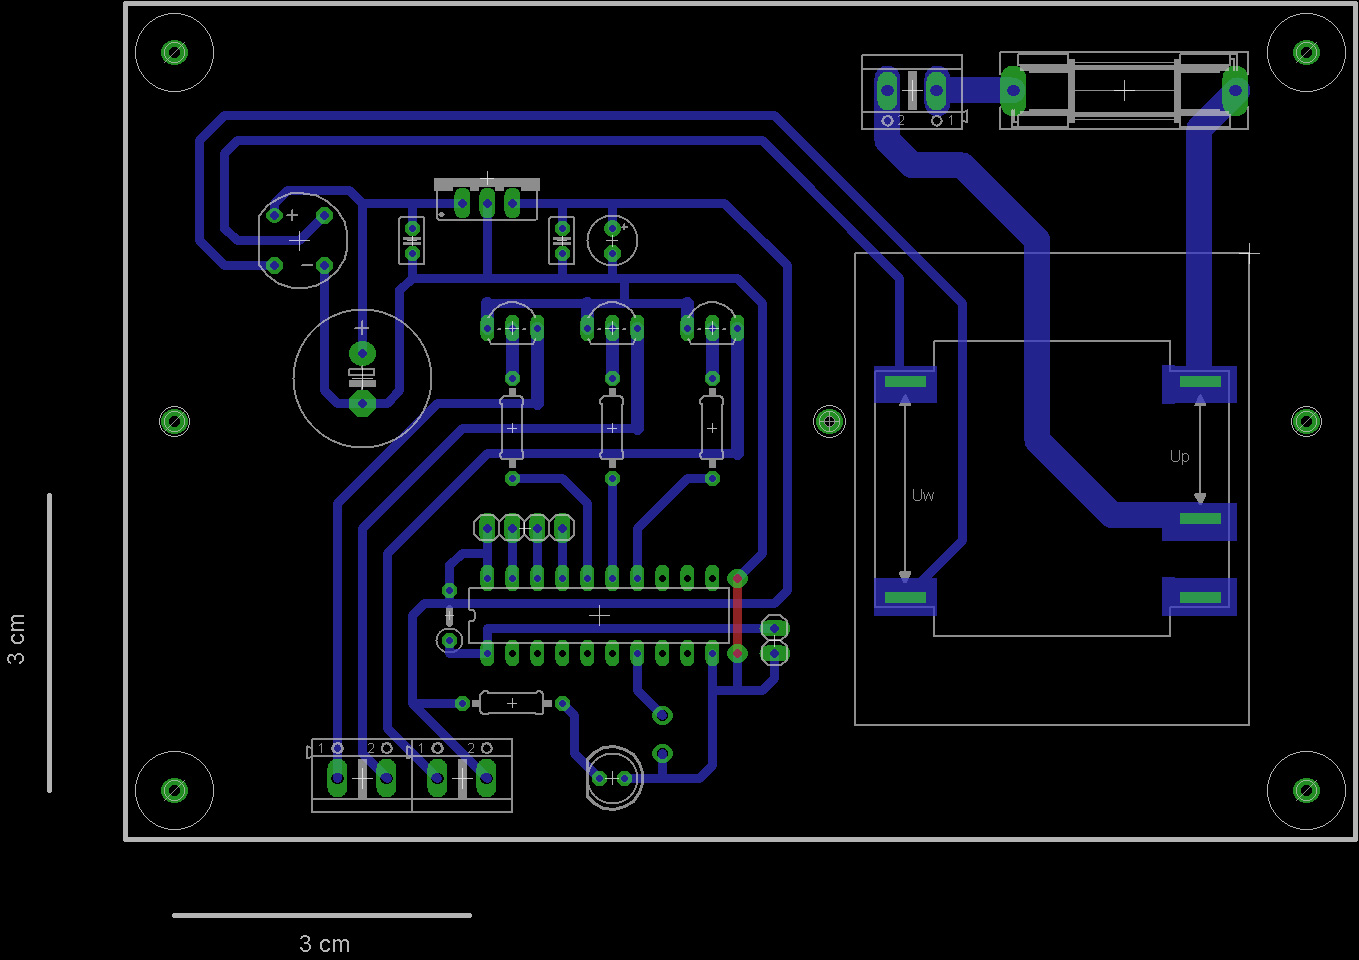This screenshot has height=960, width=1359.
Task: Select the red jumper trace beside the IC
Action: point(737,615)
